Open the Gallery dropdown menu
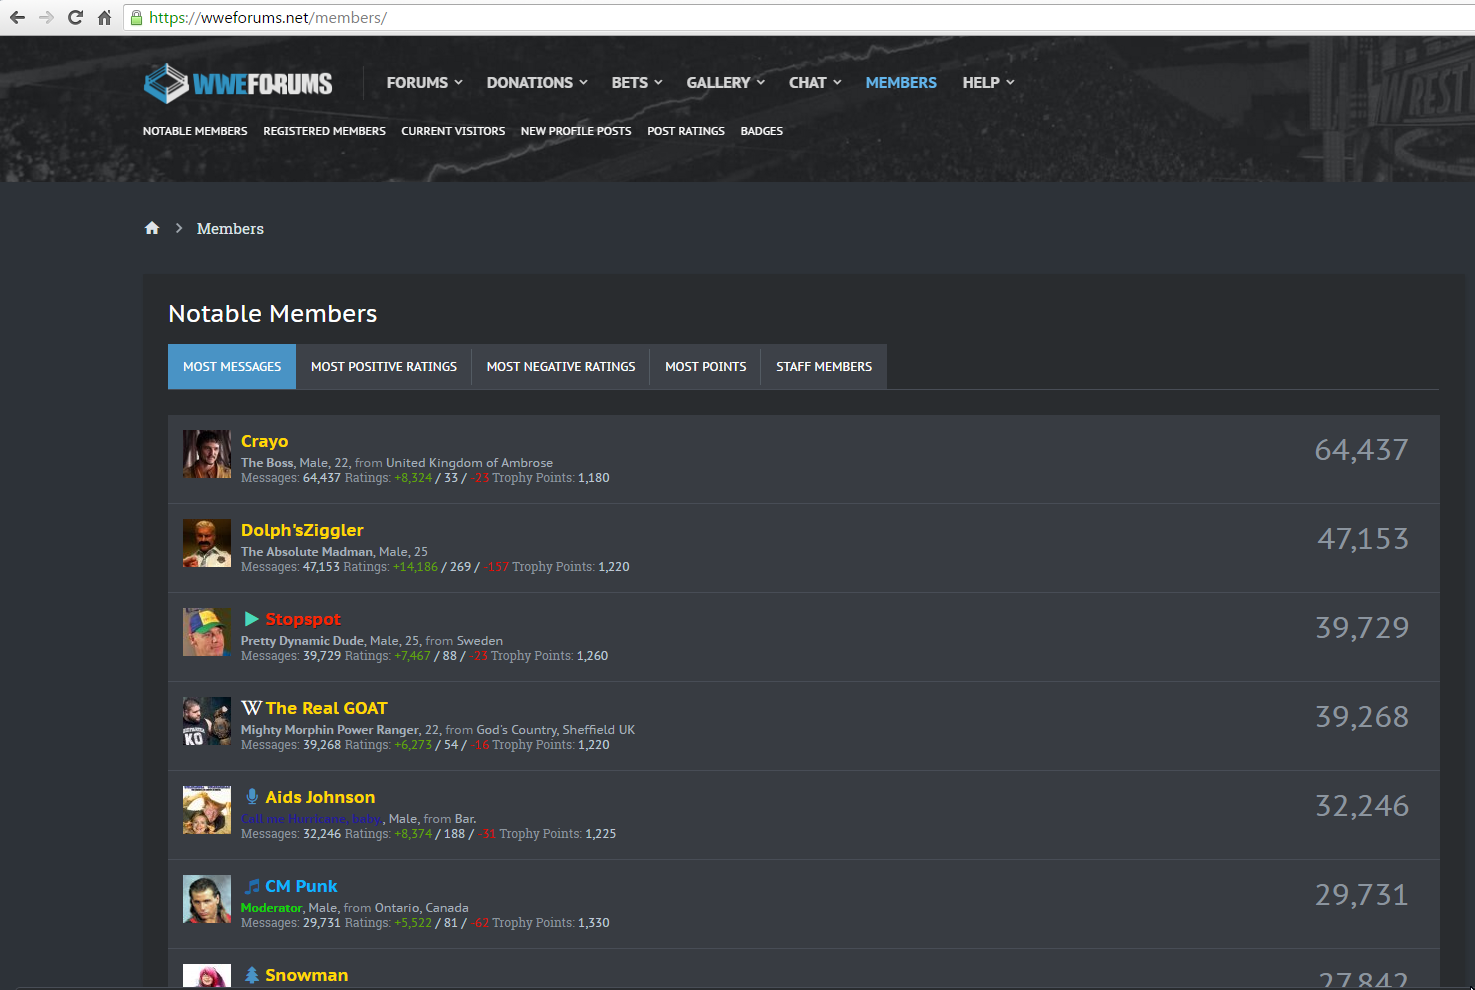Screen dimensions: 1475x990 (x=725, y=83)
